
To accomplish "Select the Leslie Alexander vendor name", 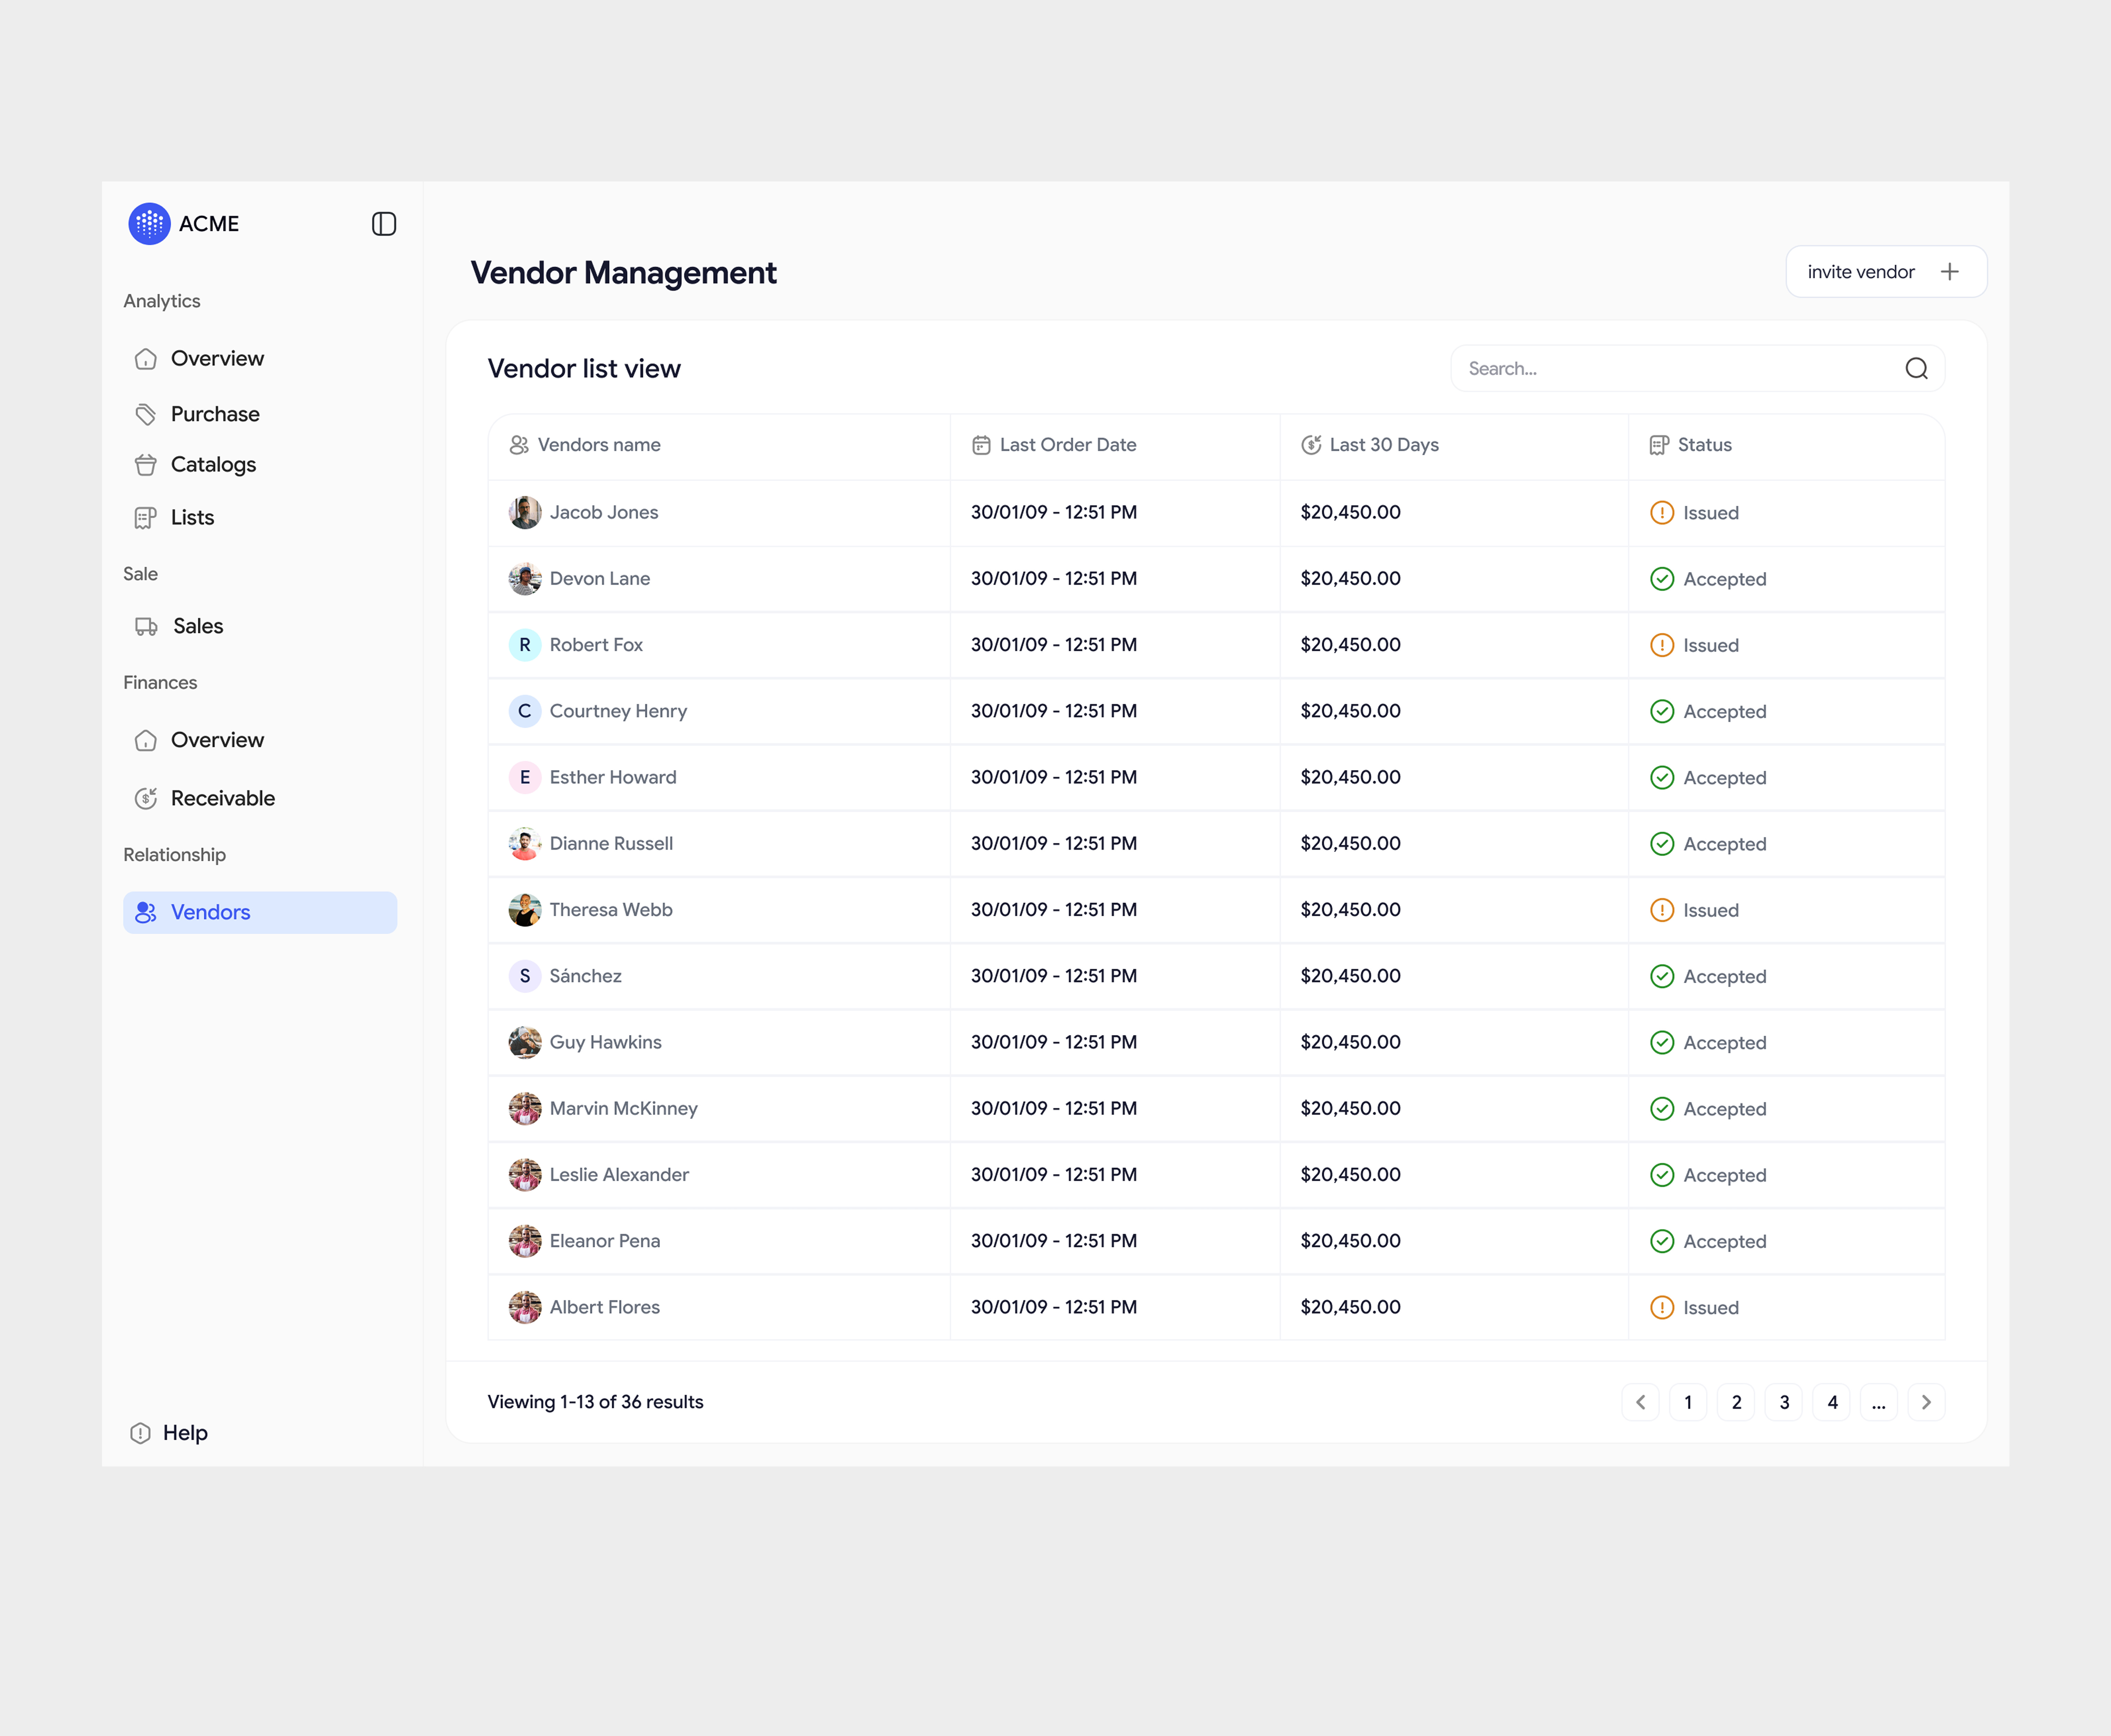I will [619, 1174].
